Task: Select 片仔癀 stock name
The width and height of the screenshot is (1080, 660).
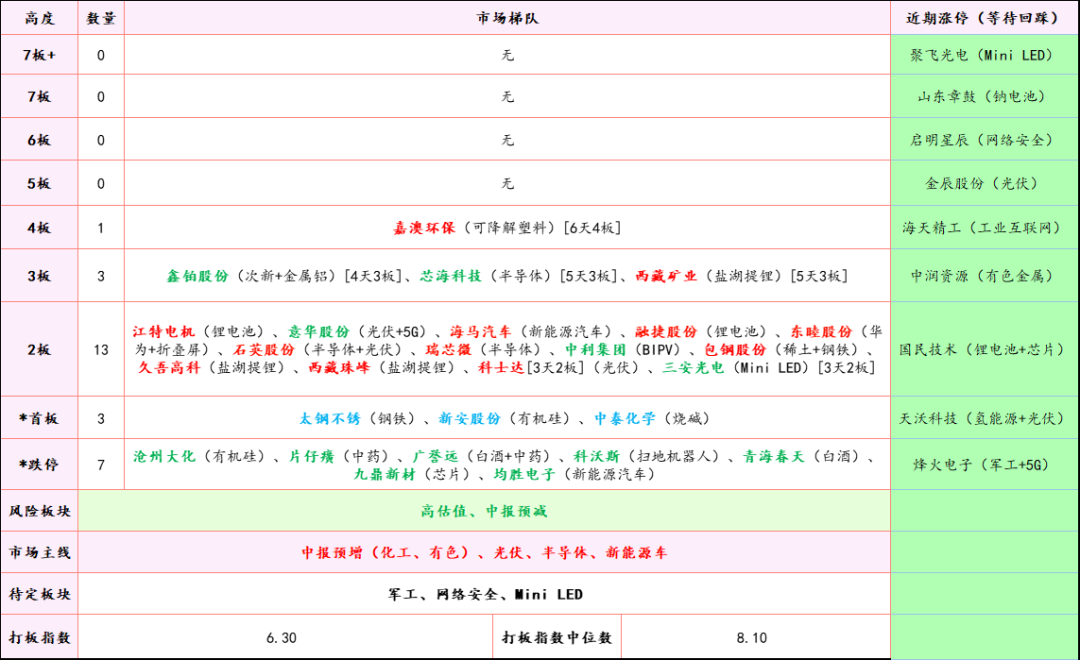Action: (x=311, y=456)
